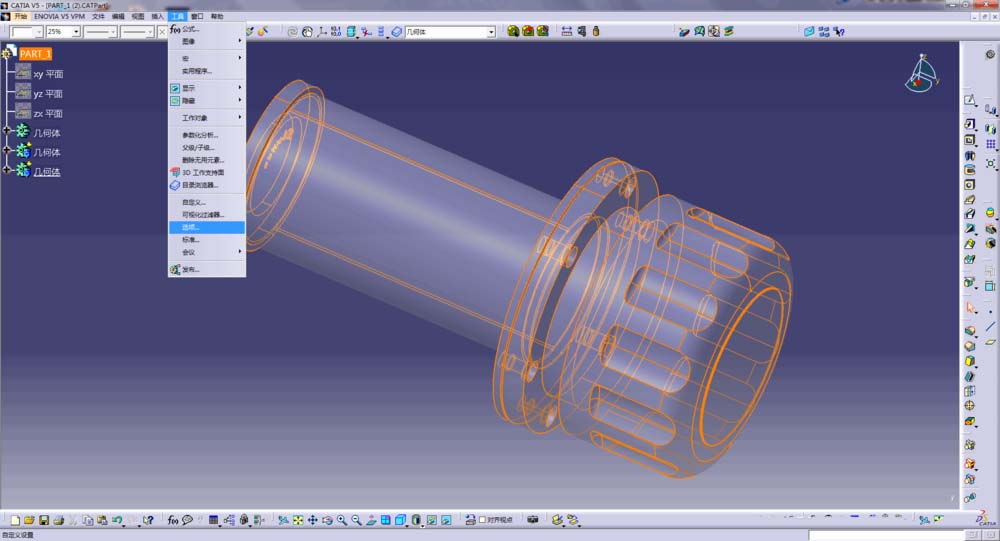Click the Fly mode icon
Image resolution: width=1000 pixels, height=541 pixels.
click(x=283, y=521)
